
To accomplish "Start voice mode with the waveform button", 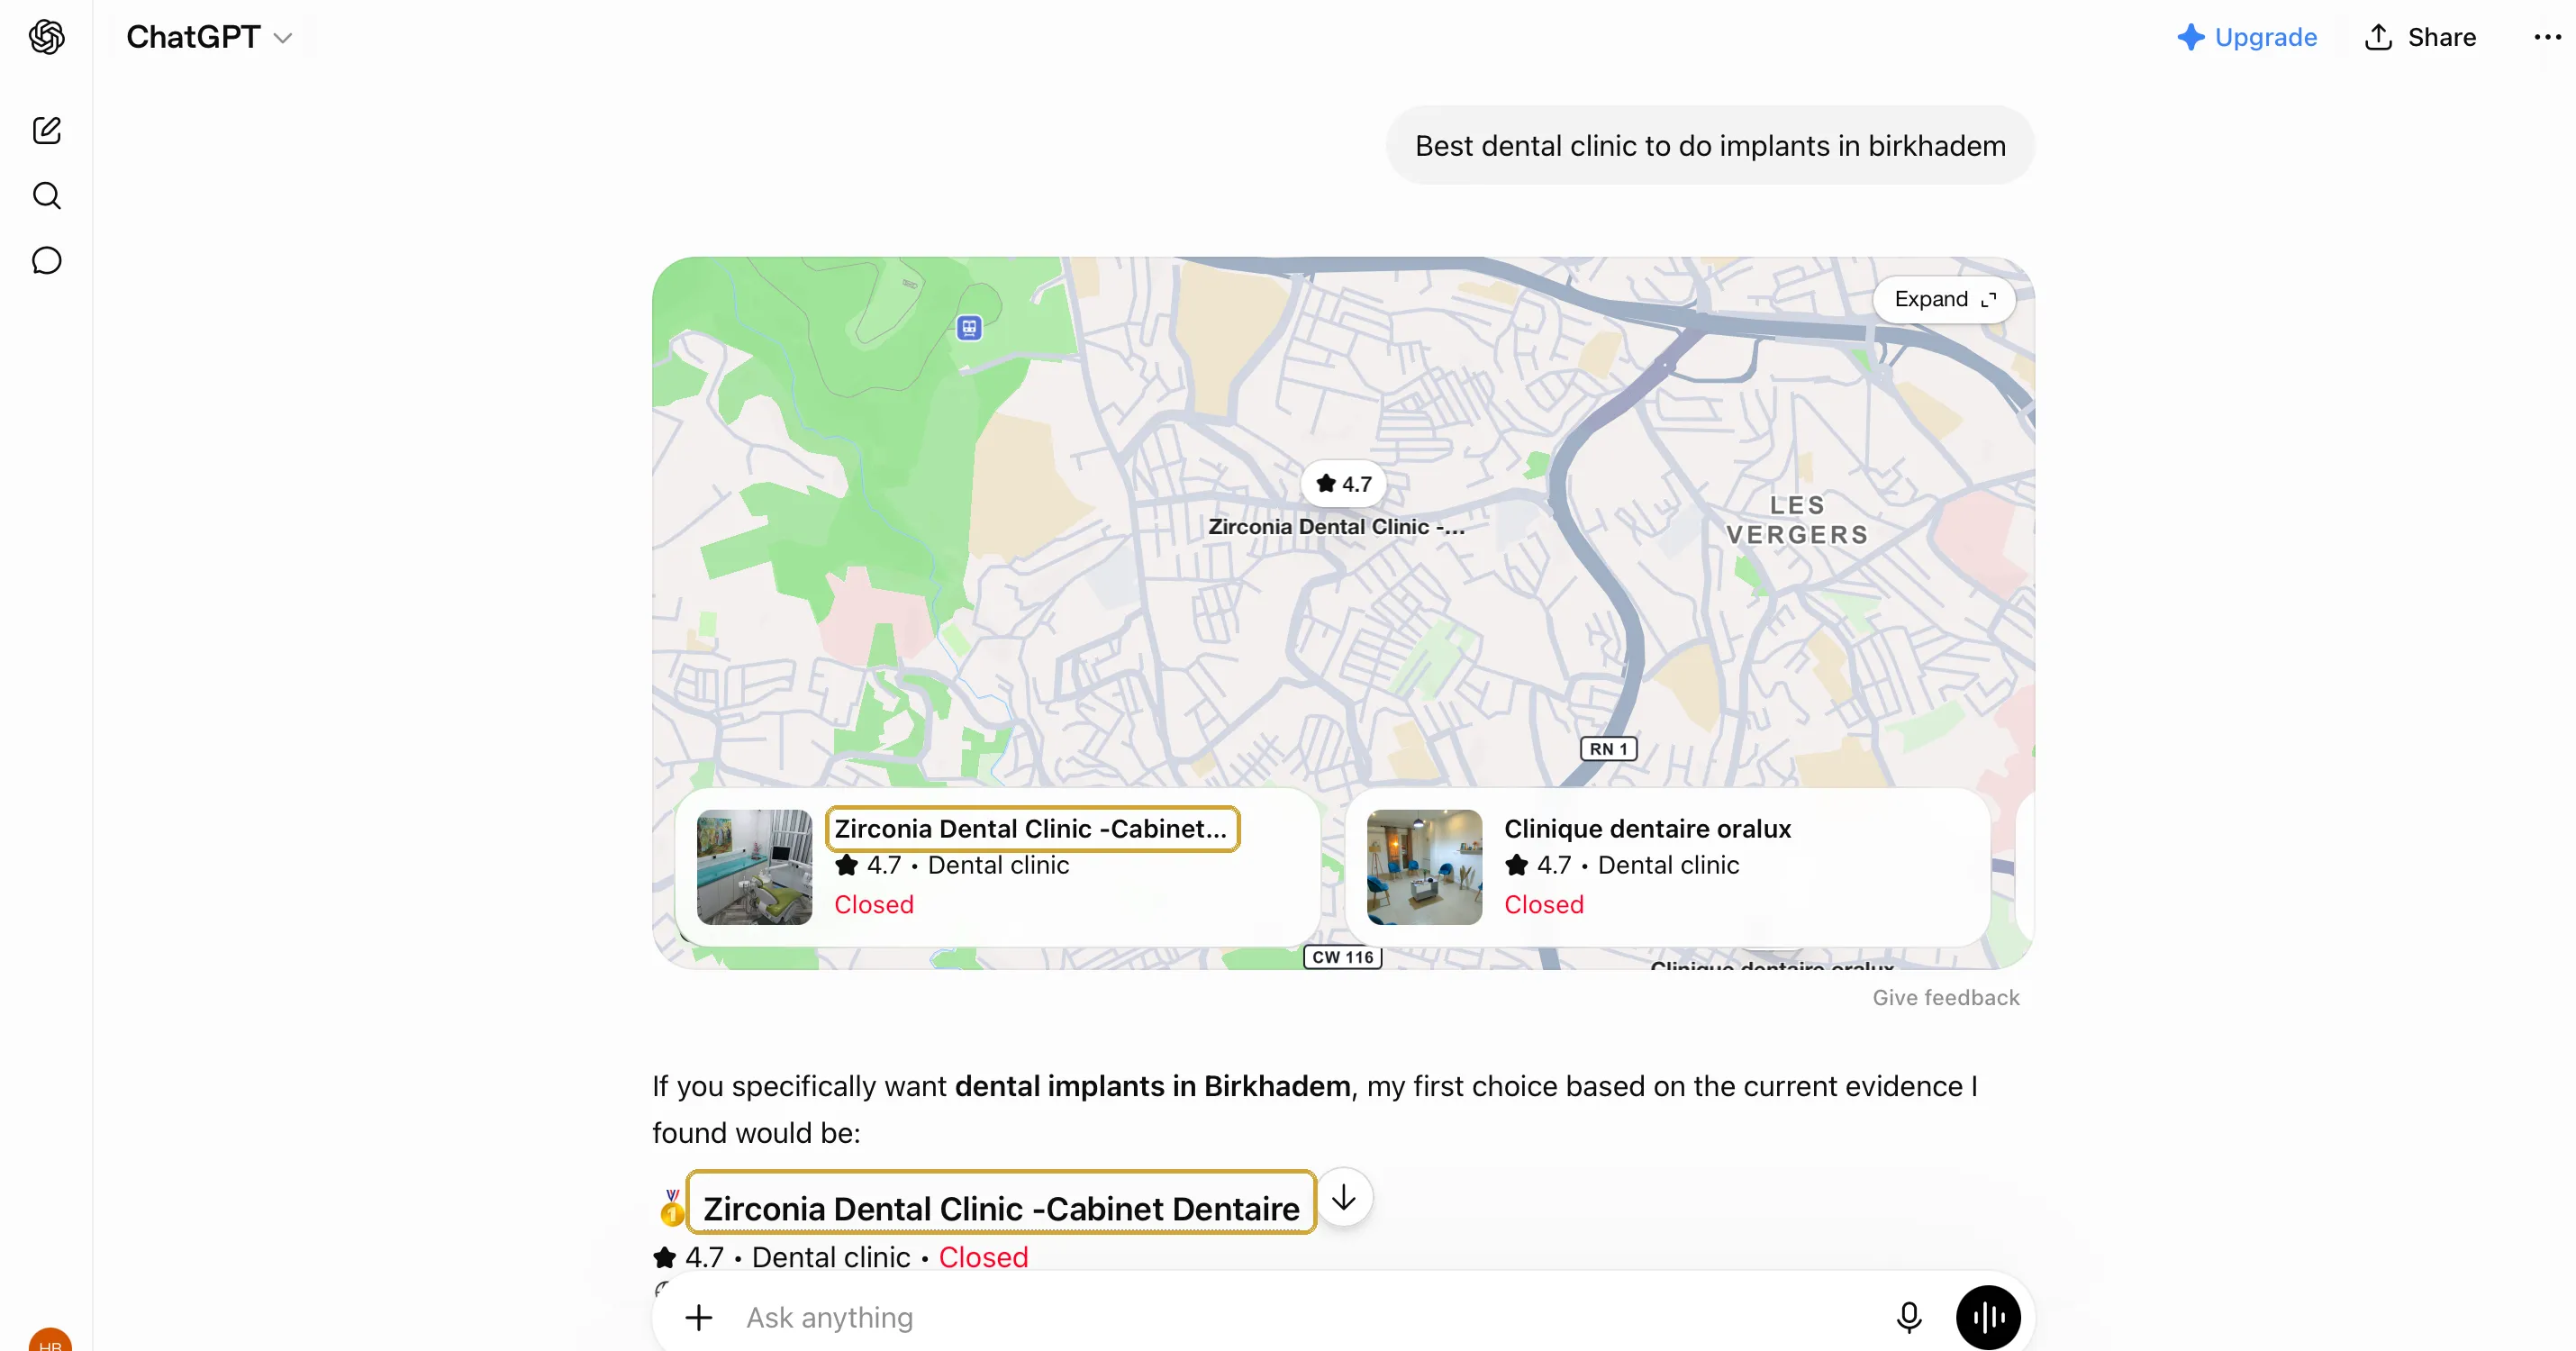I will point(1988,1317).
